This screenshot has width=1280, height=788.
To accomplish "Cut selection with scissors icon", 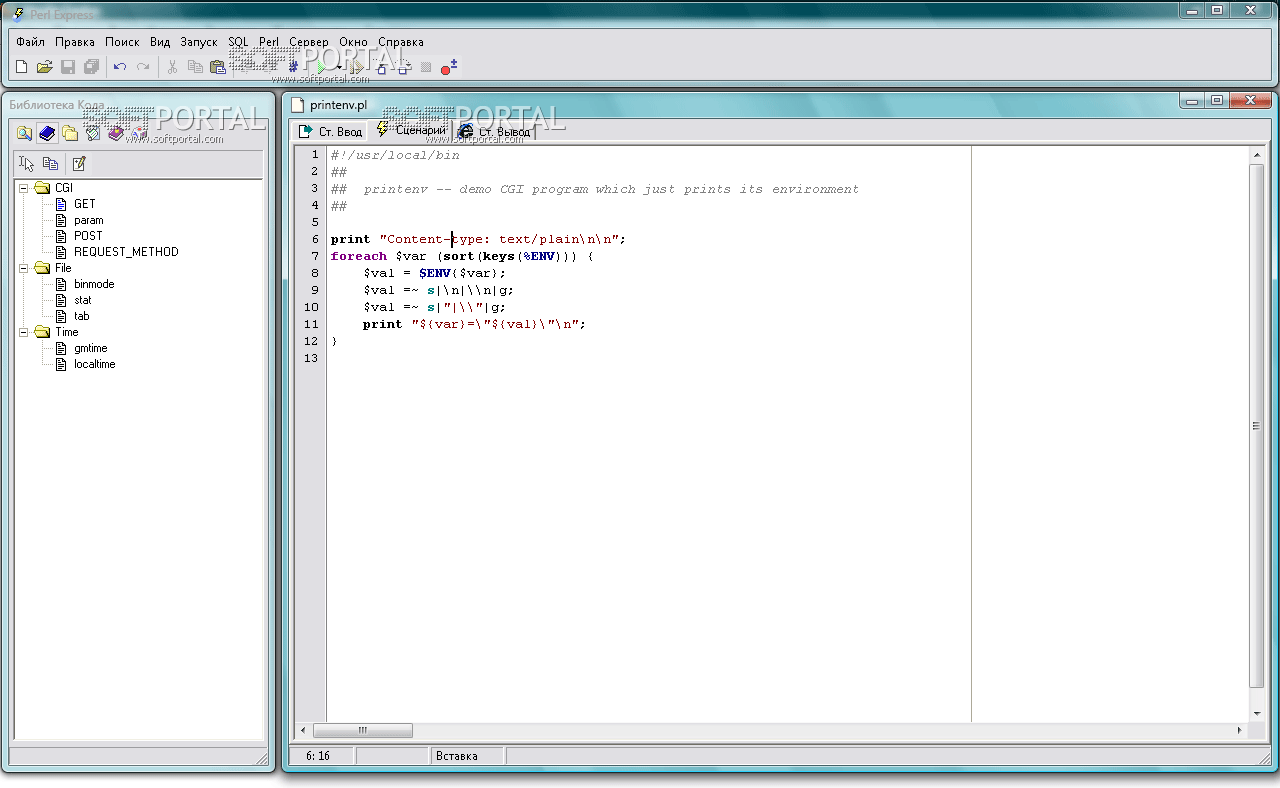I will click(172, 67).
